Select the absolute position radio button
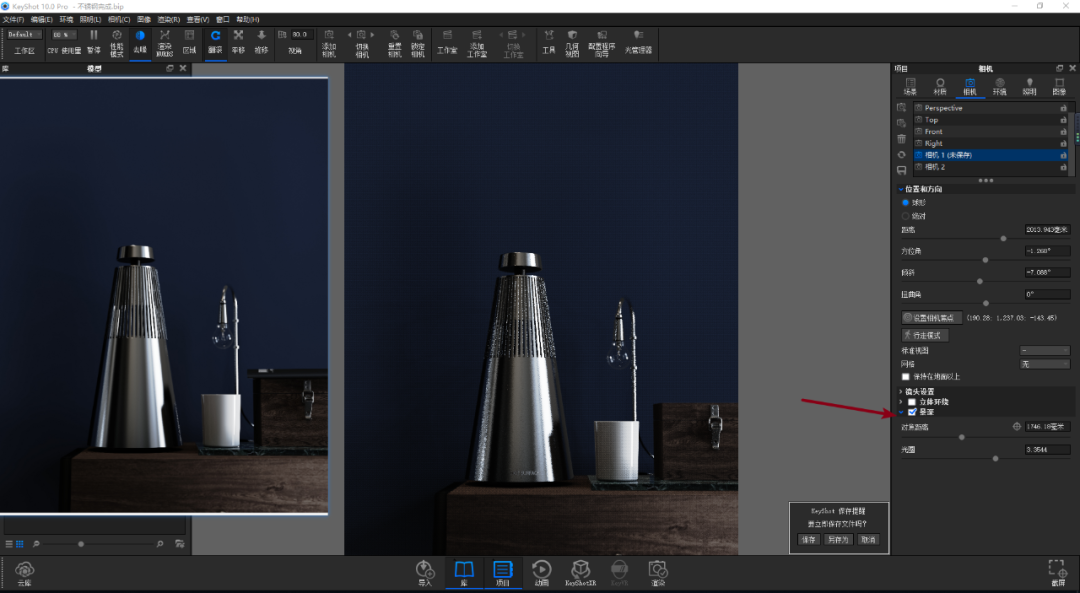The image size is (1080, 593). [905, 216]
